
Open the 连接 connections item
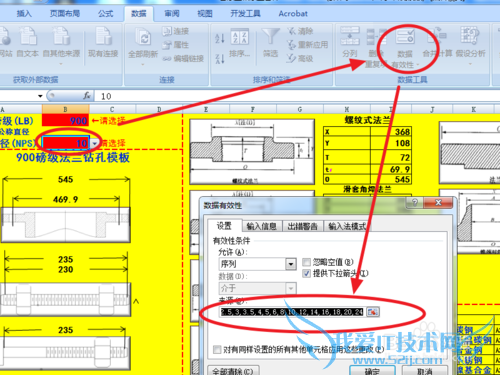coord(176,31)
